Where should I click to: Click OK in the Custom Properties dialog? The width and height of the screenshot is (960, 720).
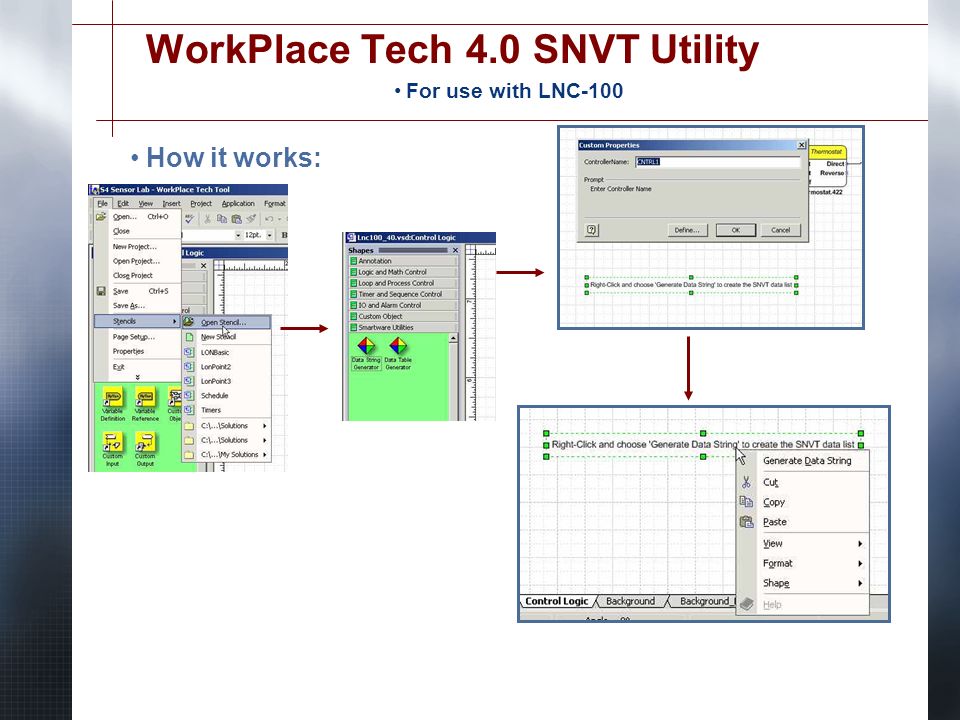point(736,230)
